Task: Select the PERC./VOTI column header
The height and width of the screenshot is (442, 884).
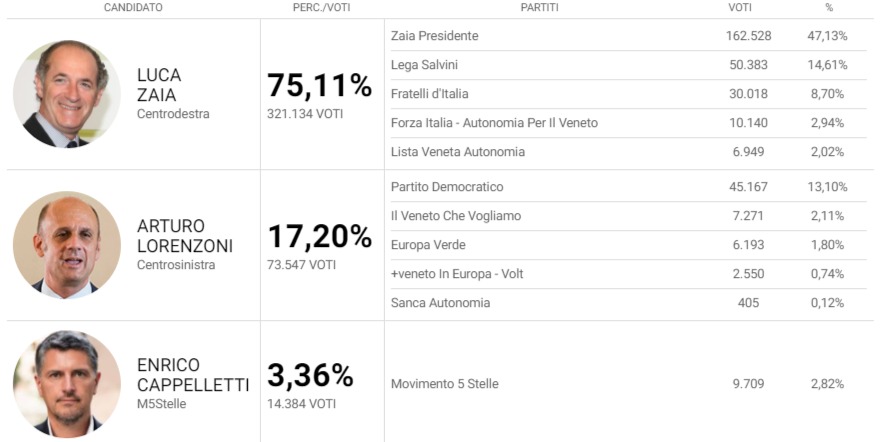Action: click(x=321, y=7)
